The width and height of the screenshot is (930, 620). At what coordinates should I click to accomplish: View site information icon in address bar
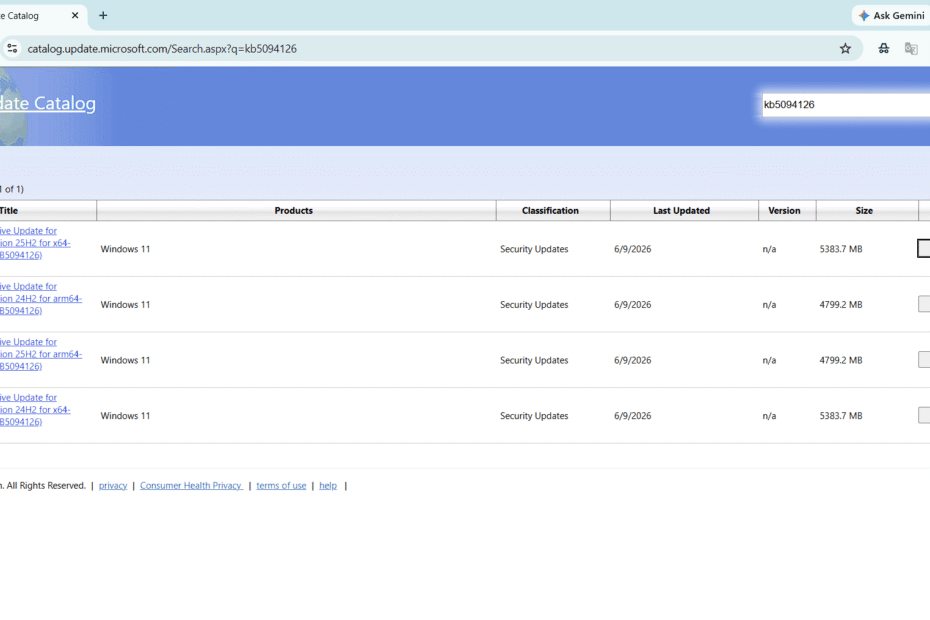pos(12,49)
